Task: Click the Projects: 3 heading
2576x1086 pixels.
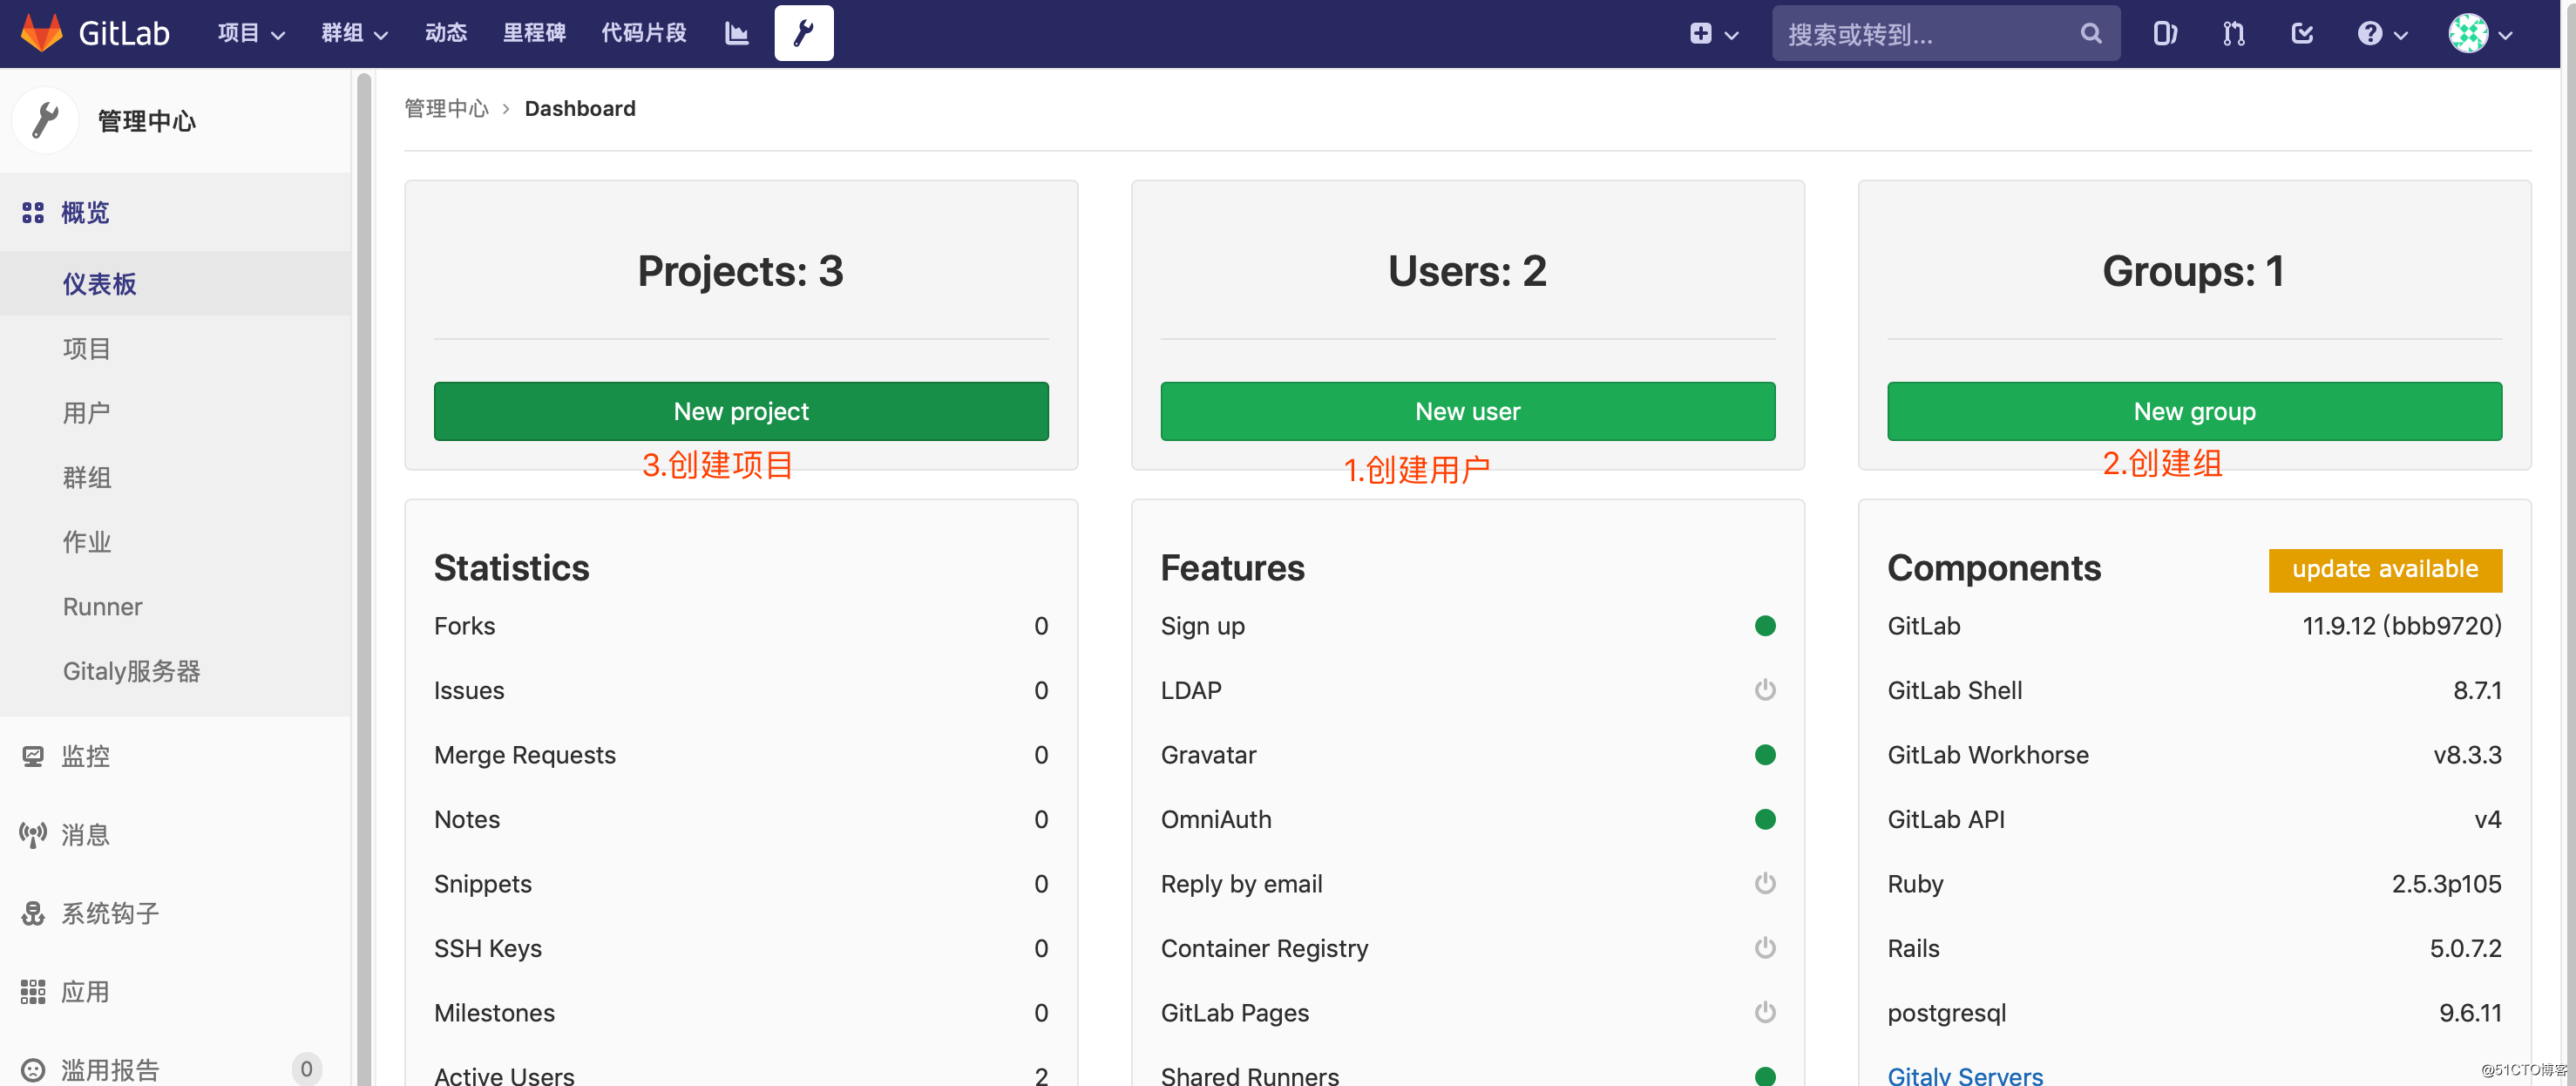Action: [x=741, y=271]
